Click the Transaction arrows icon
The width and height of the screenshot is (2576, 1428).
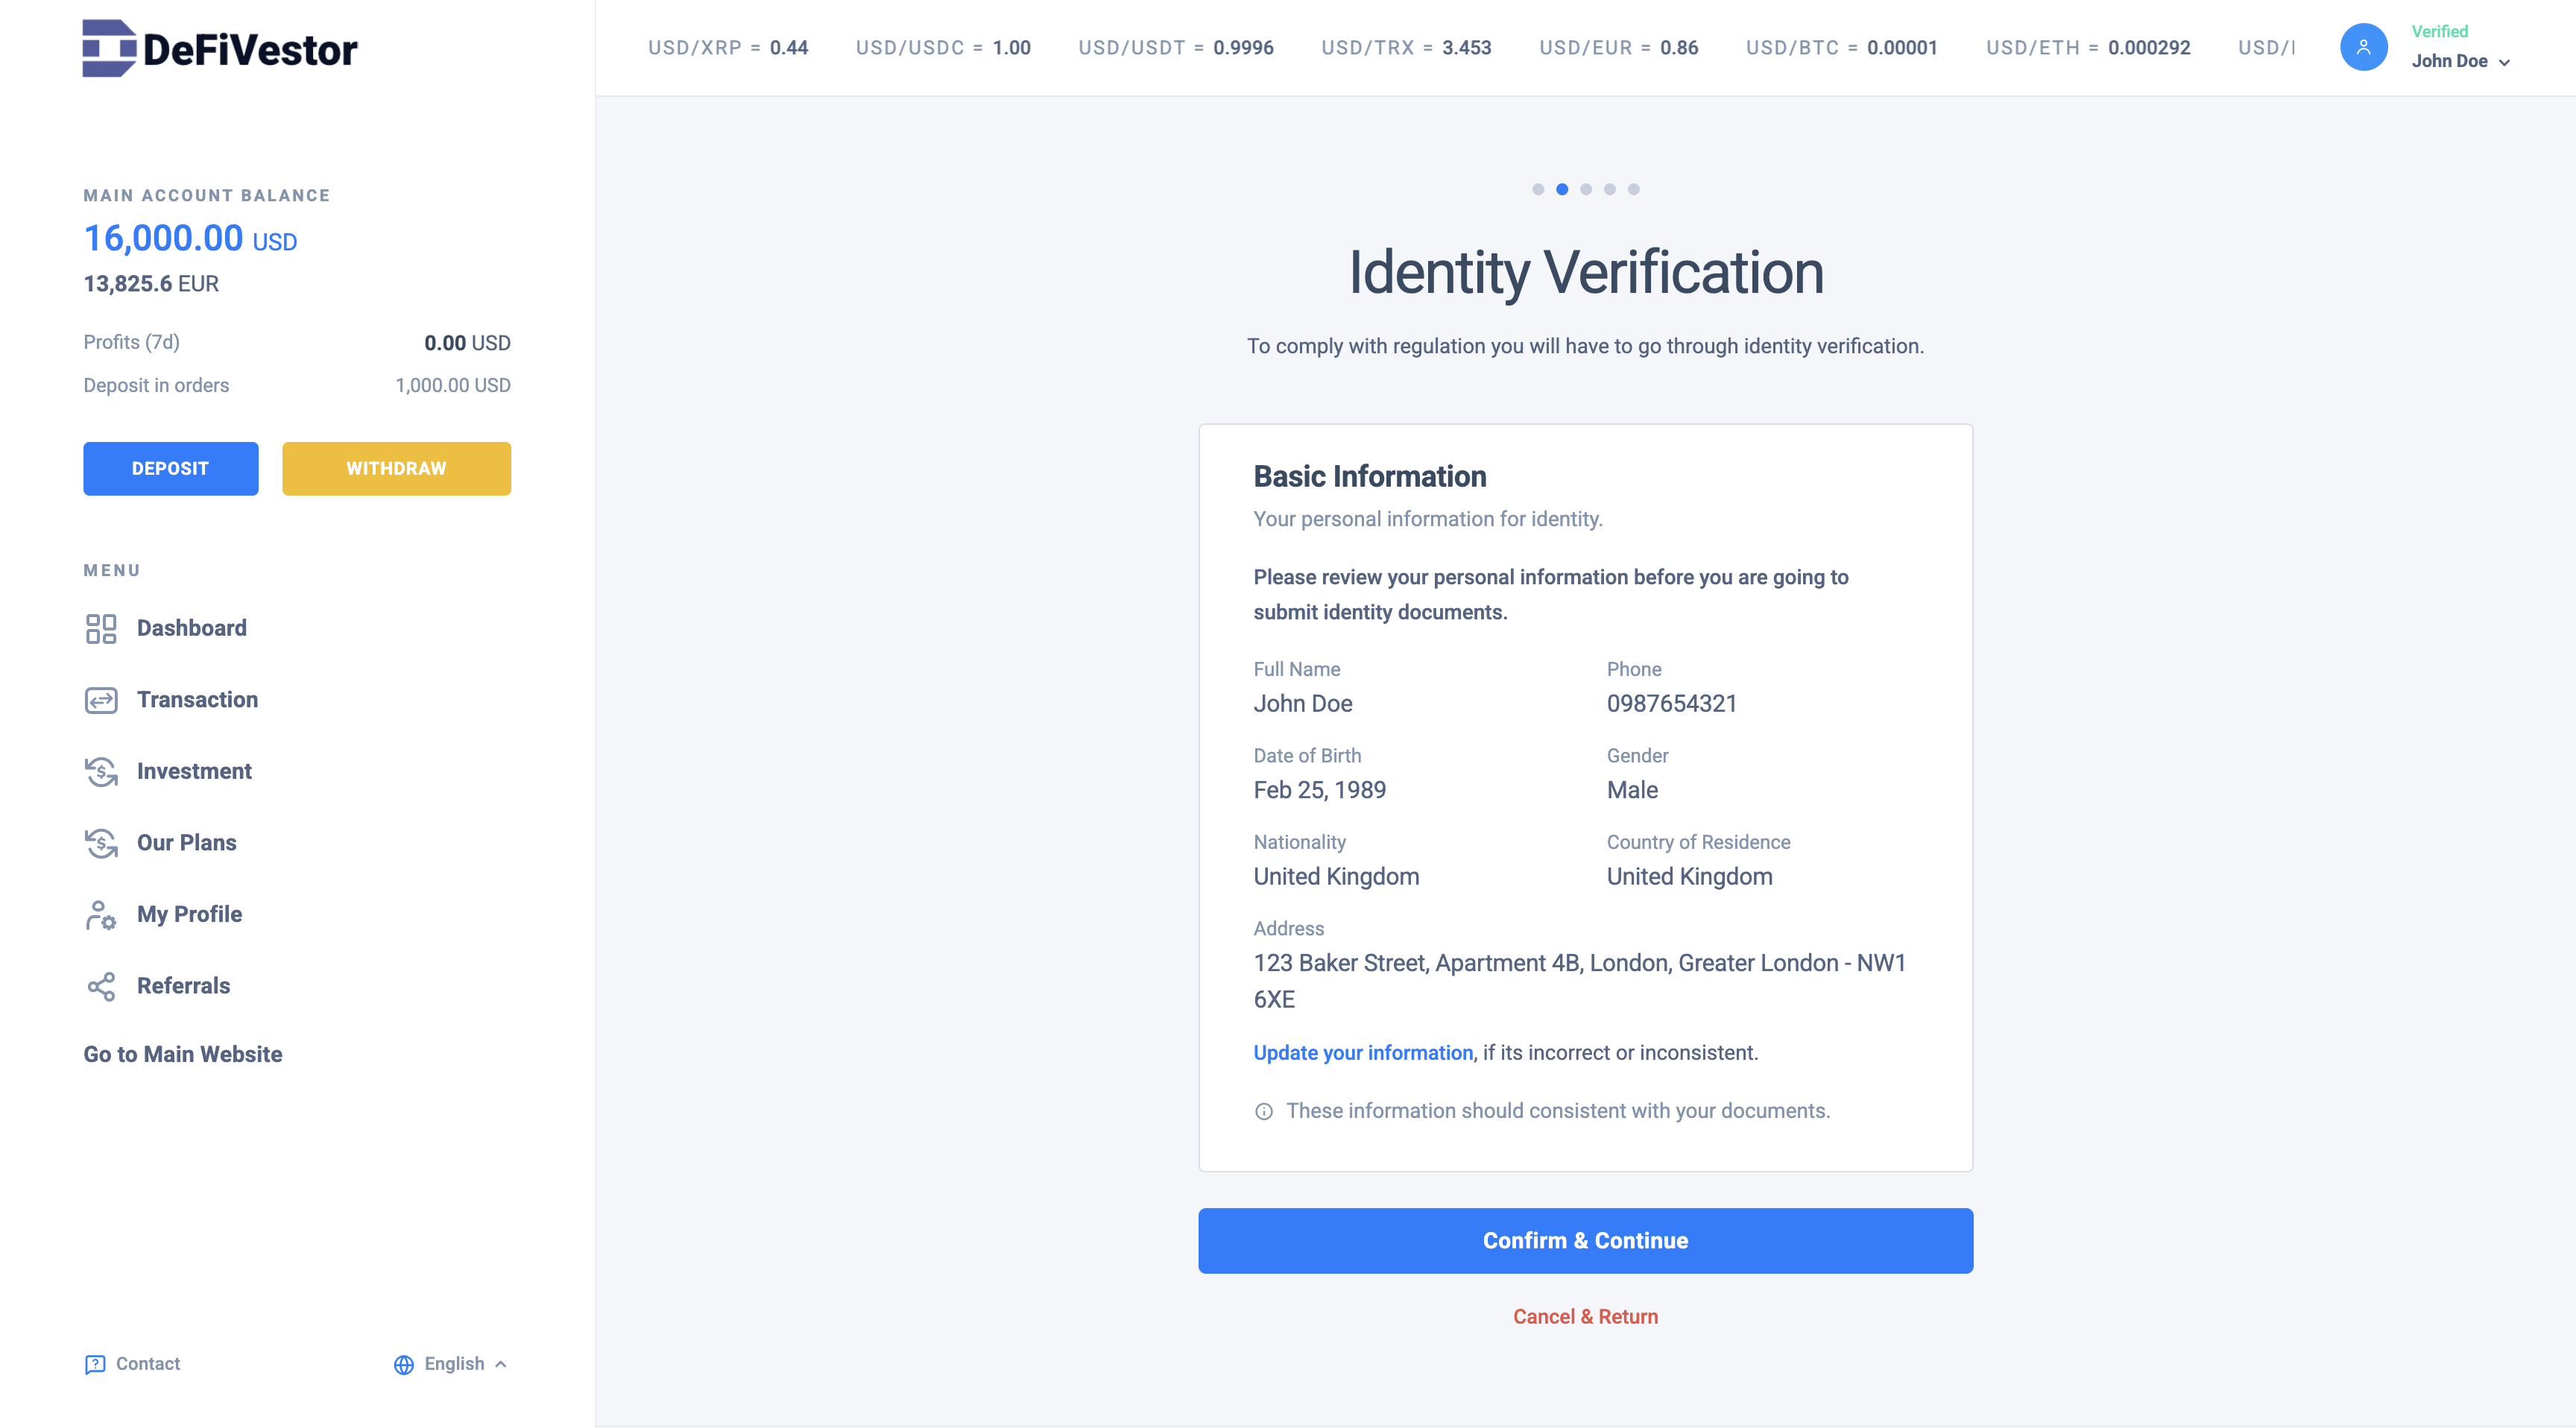[x=101, y=700]
